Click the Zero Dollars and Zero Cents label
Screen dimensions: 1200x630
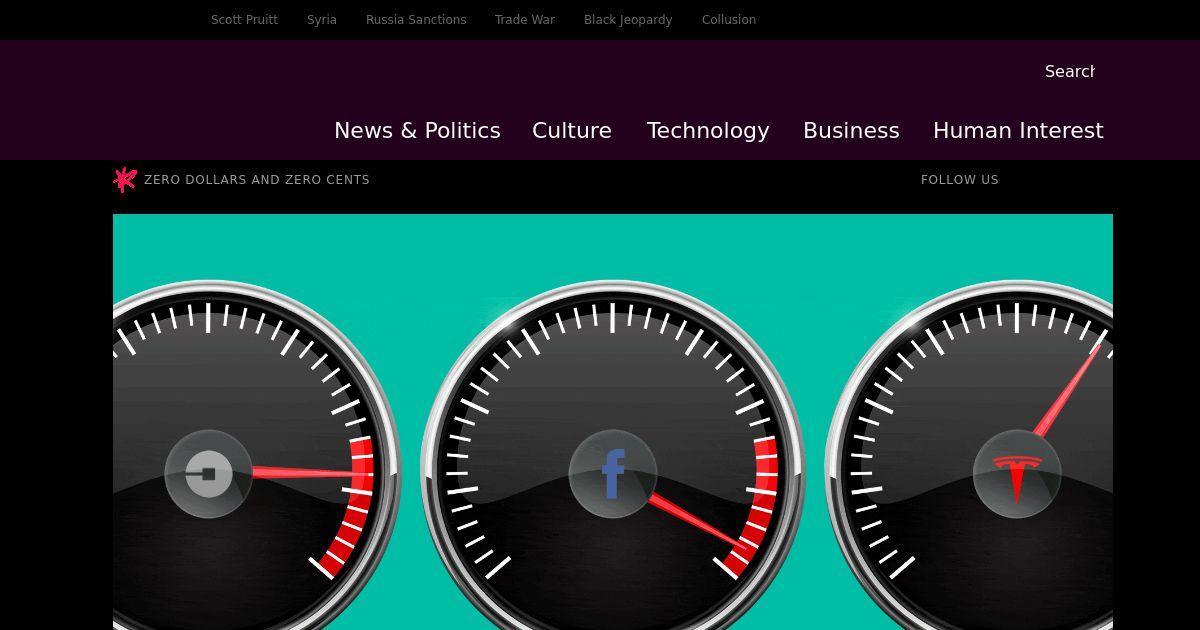tap(257, 180)
